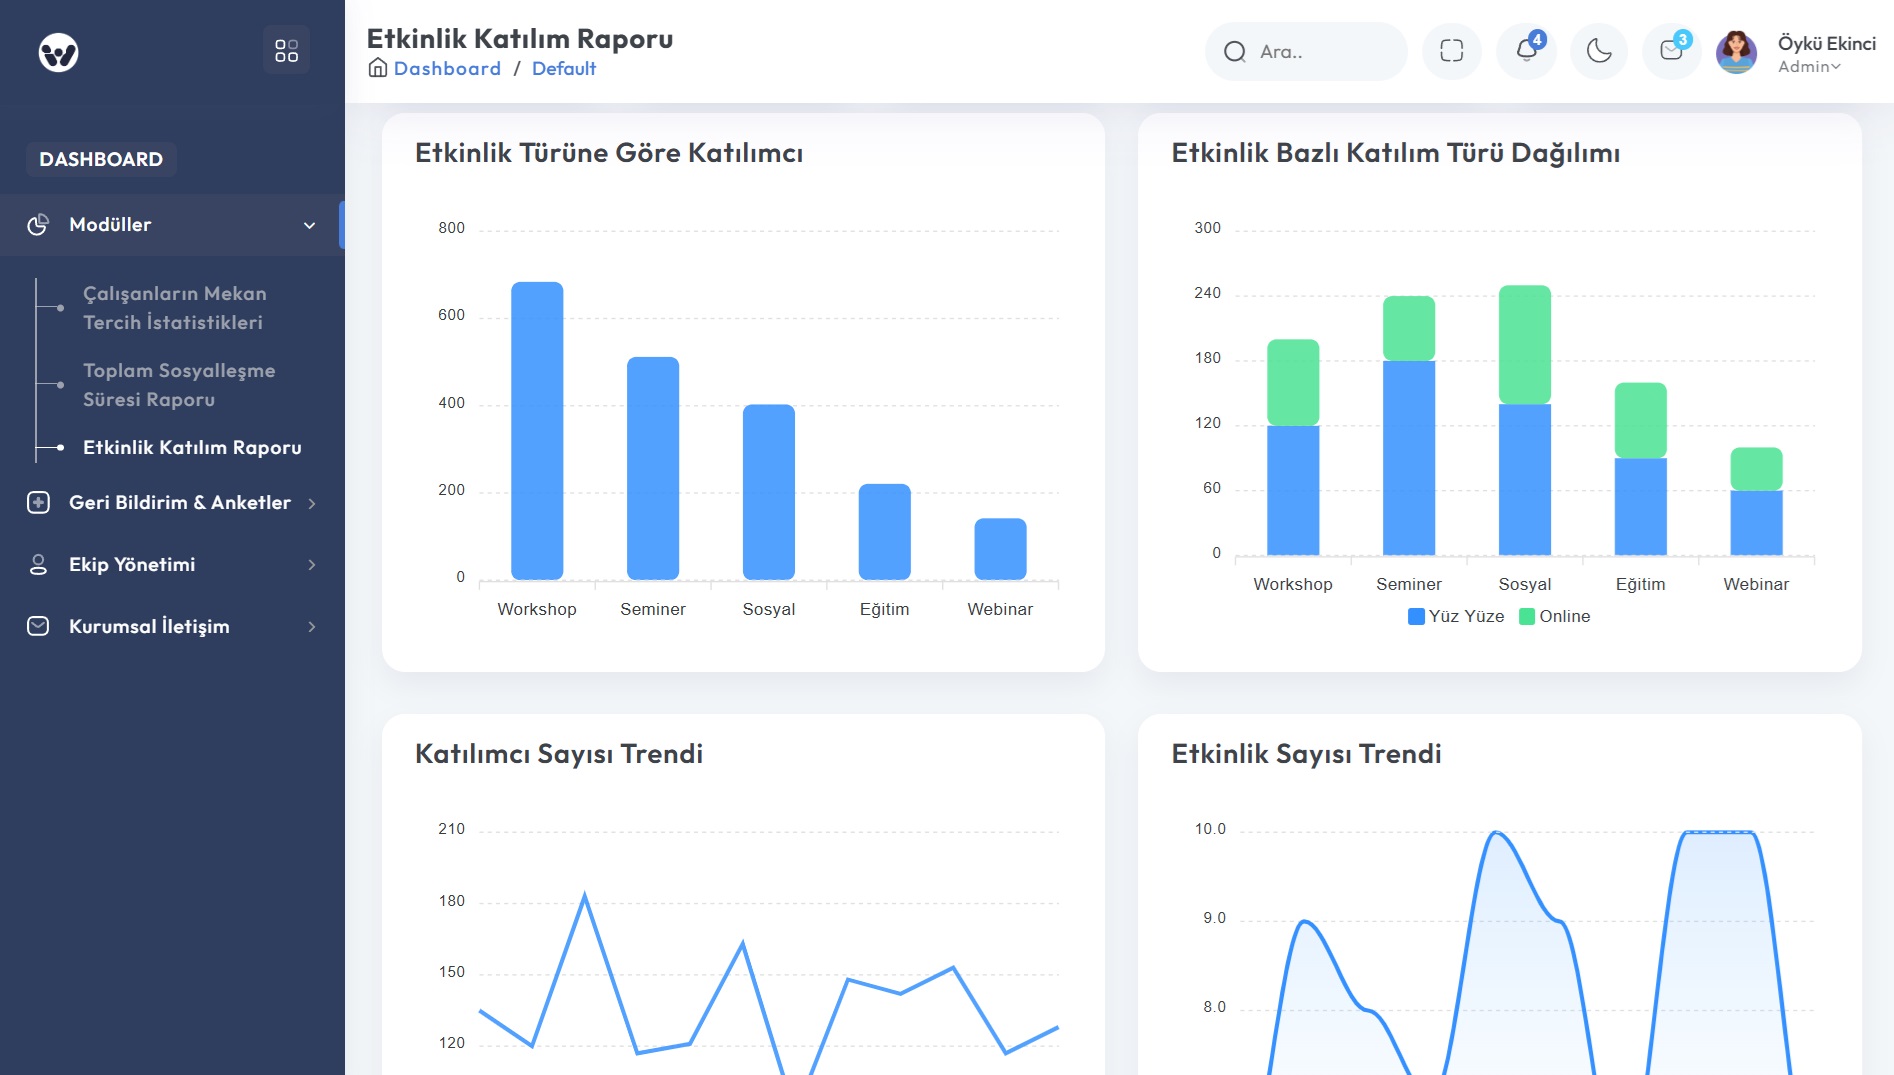1894x1075 pixels.
Task: Toggle Online legend series
Action: click(1554, 616)
